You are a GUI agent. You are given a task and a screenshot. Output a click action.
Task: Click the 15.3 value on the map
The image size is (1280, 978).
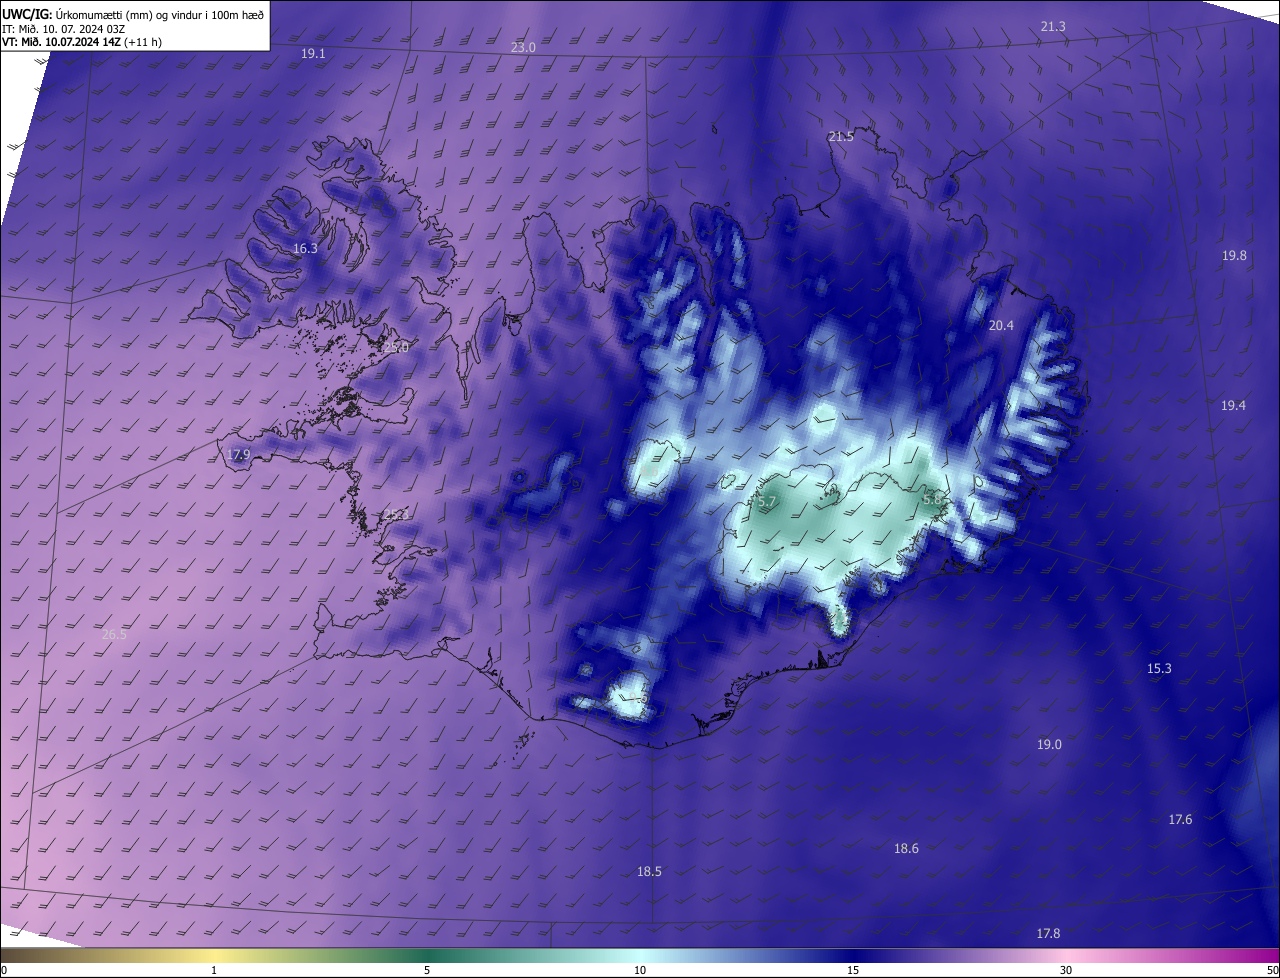pos(1159,668)
